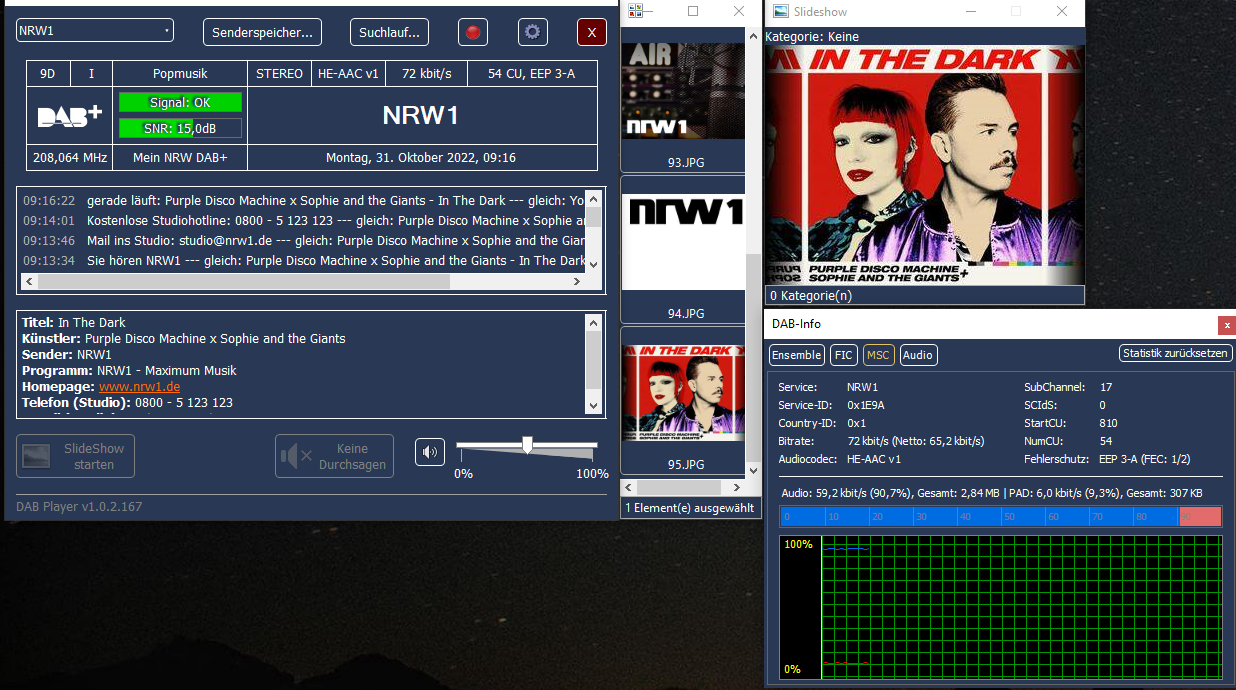Toggle Keine Durchsagen announcements button
This screenshot has height=690, width=1236.
[334, 456]
